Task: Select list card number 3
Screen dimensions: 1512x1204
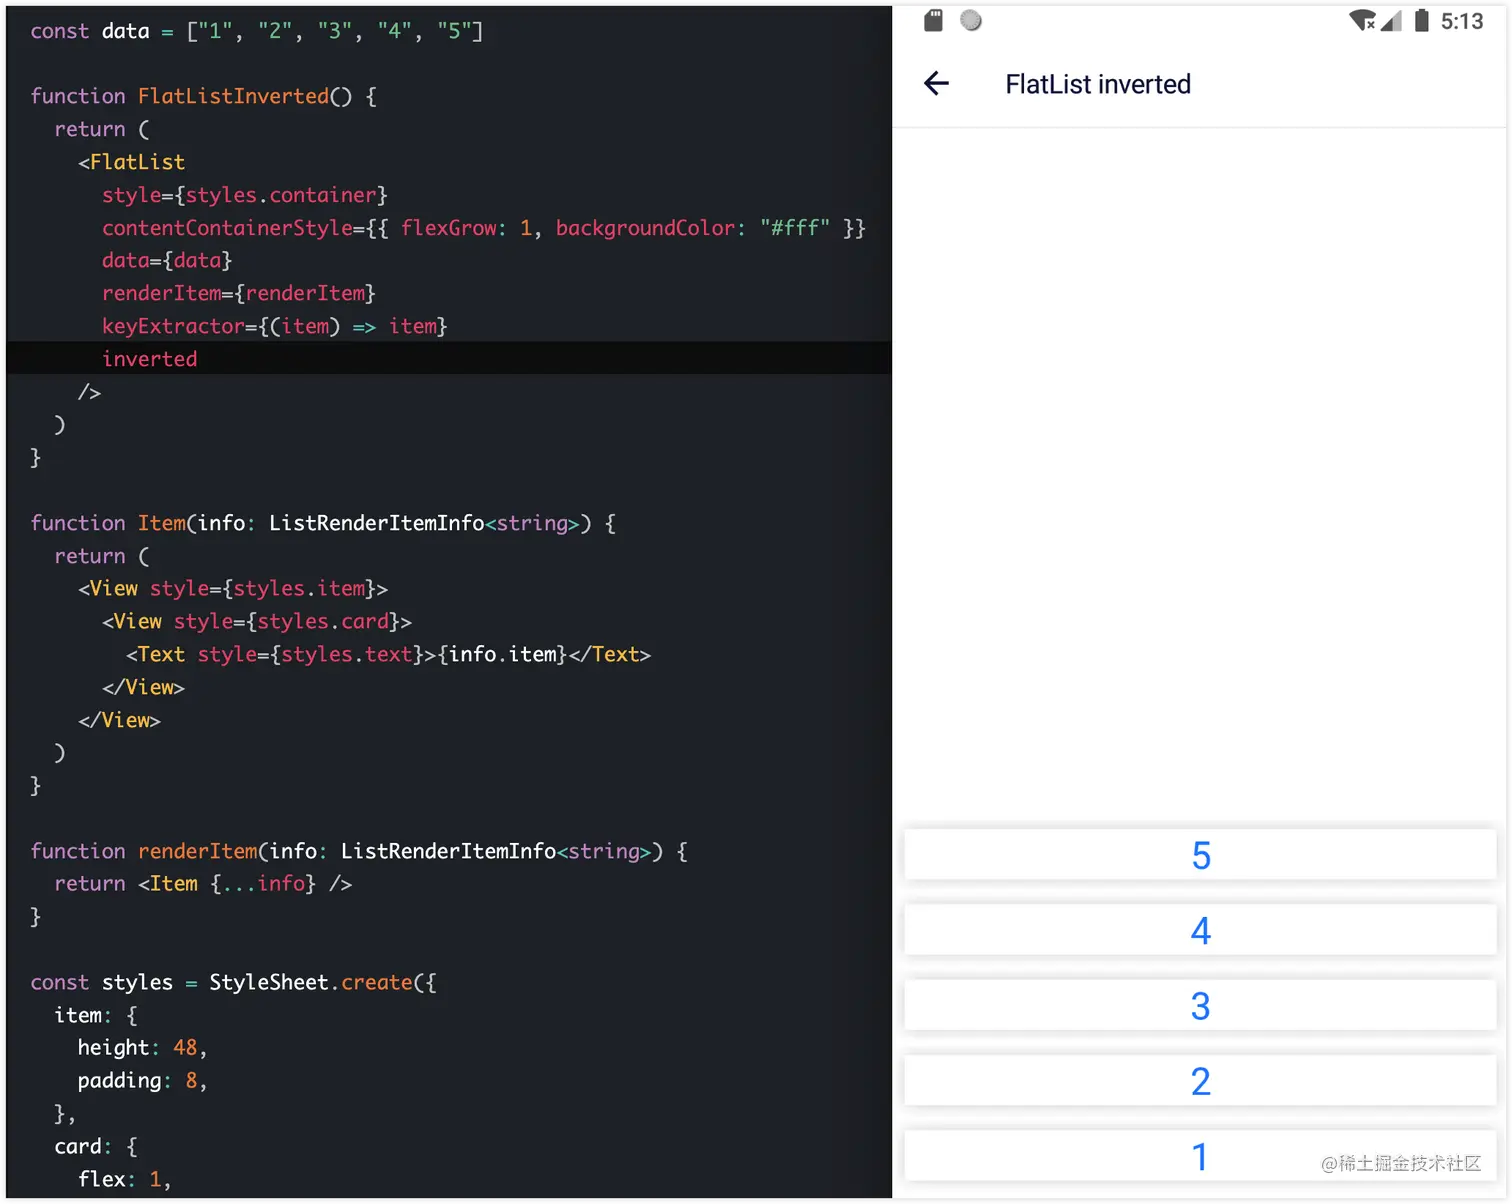Action: pyautogui.click(x=1200, y=1005)
